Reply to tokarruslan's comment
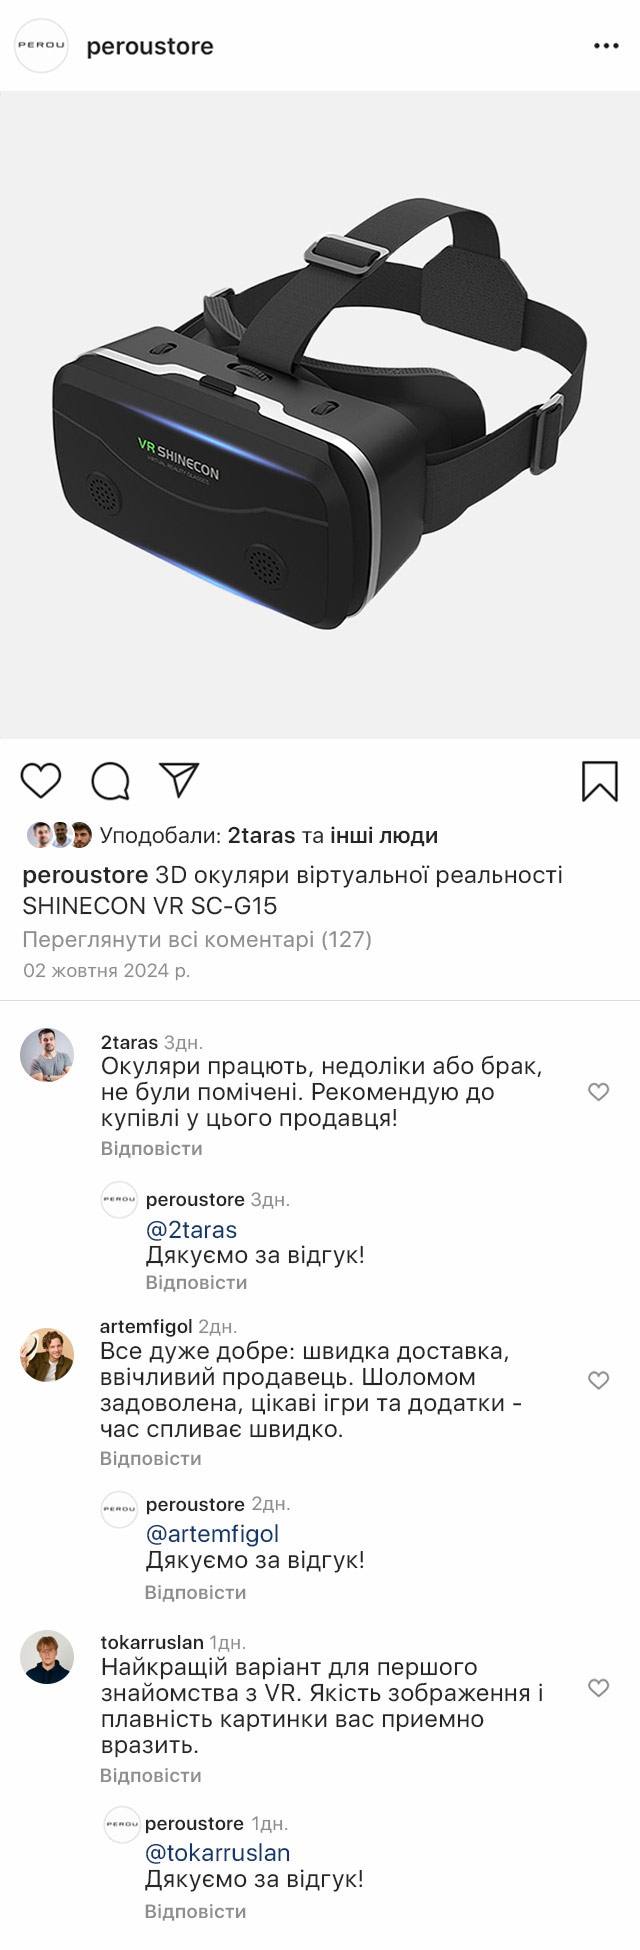 [150, 1775]
